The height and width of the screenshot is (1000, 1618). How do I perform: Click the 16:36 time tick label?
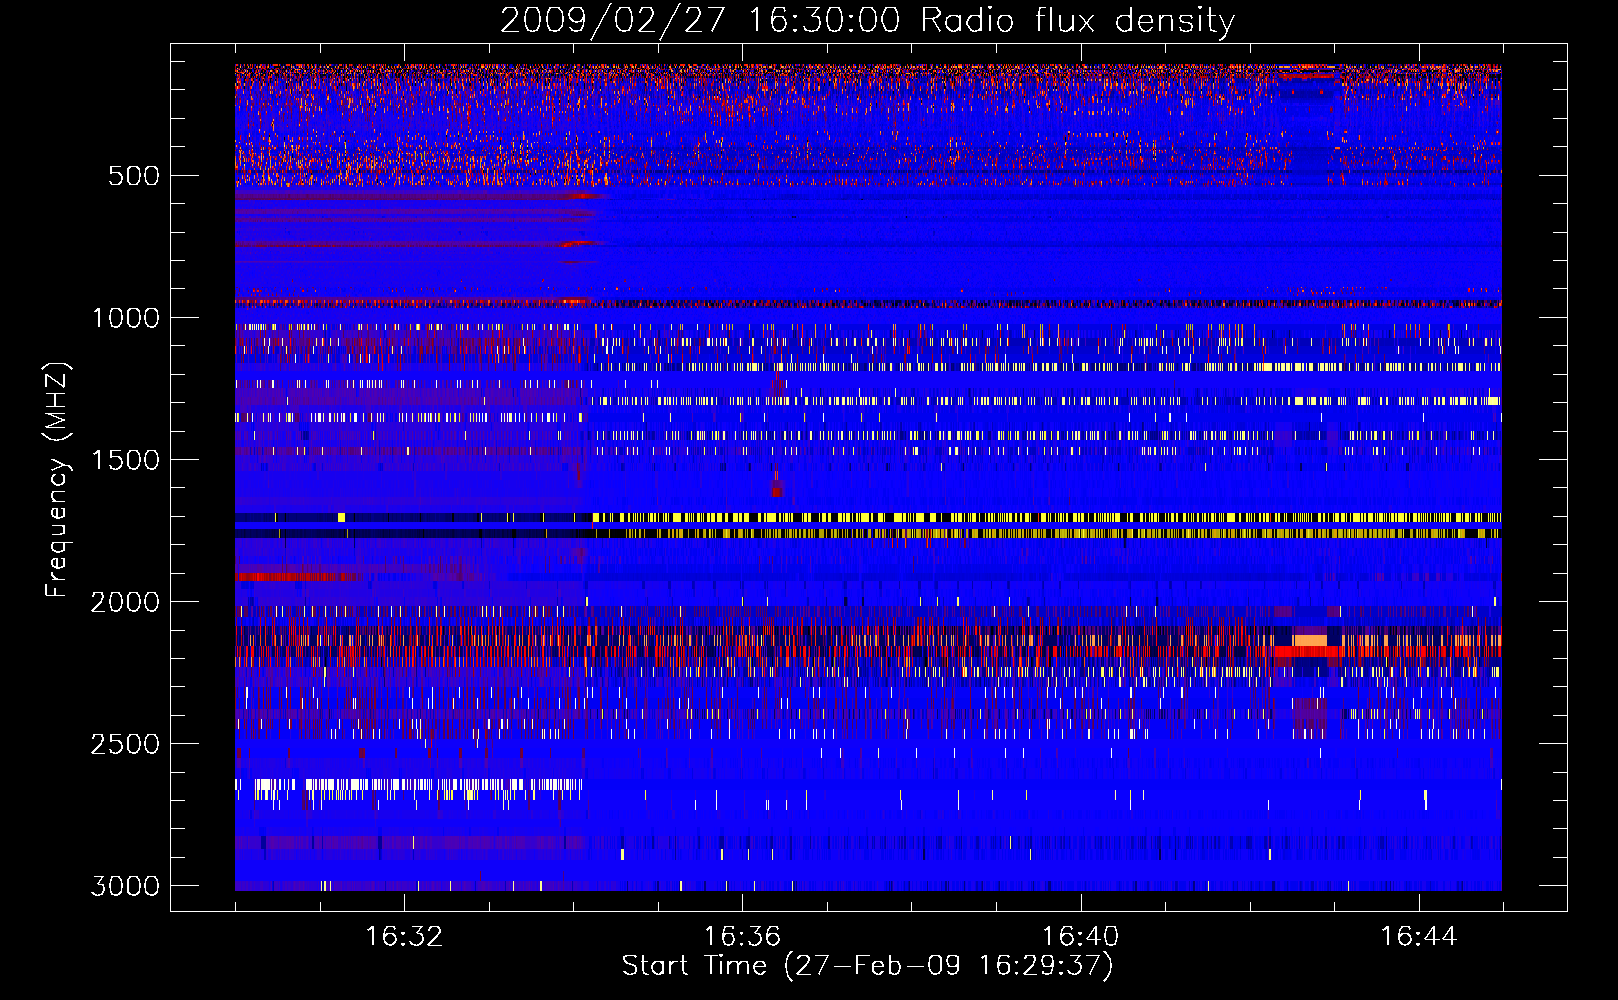tap(742, 937)
